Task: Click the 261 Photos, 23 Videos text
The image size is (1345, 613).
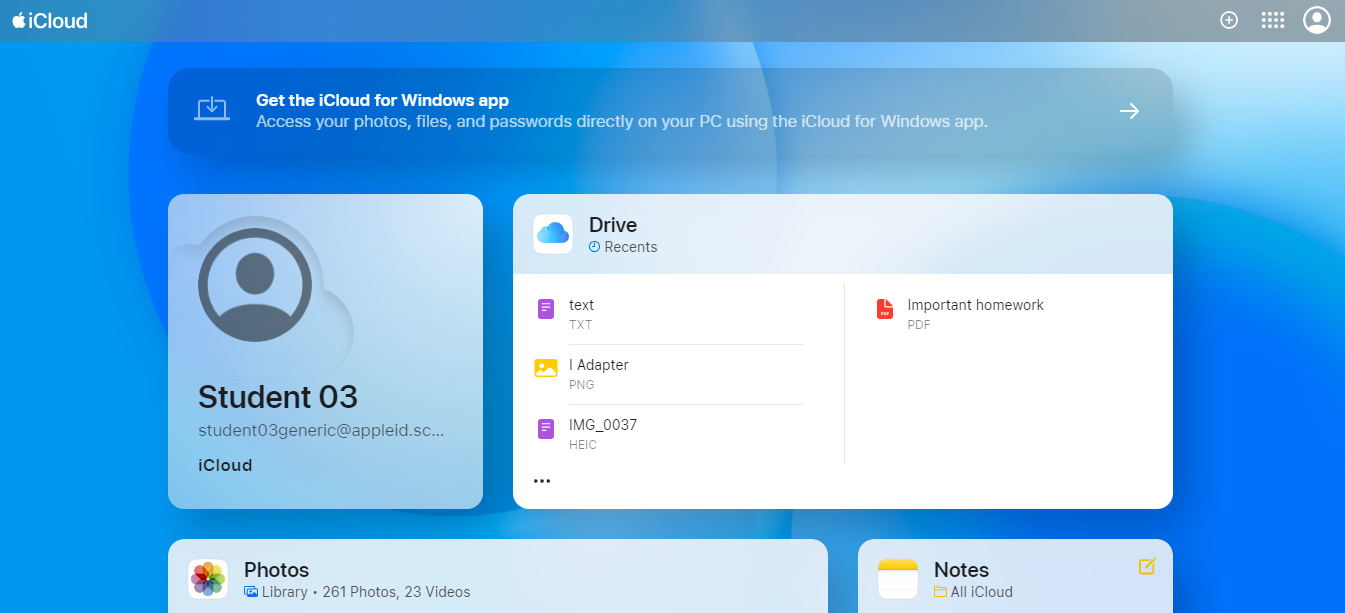Action: (x=397, y=592)
